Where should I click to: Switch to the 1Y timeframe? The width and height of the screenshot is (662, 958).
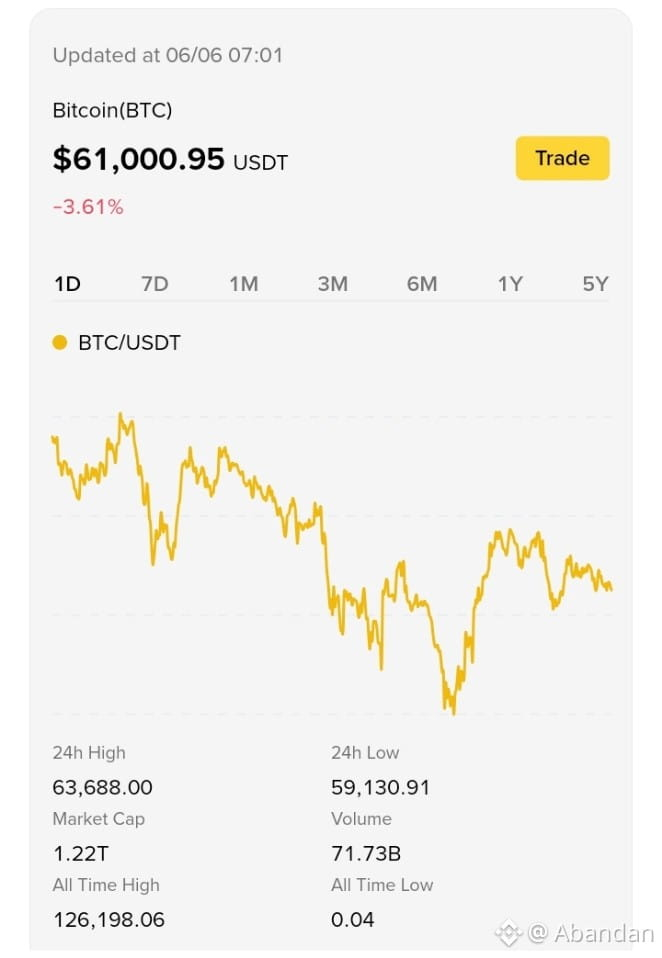point(510,284)
